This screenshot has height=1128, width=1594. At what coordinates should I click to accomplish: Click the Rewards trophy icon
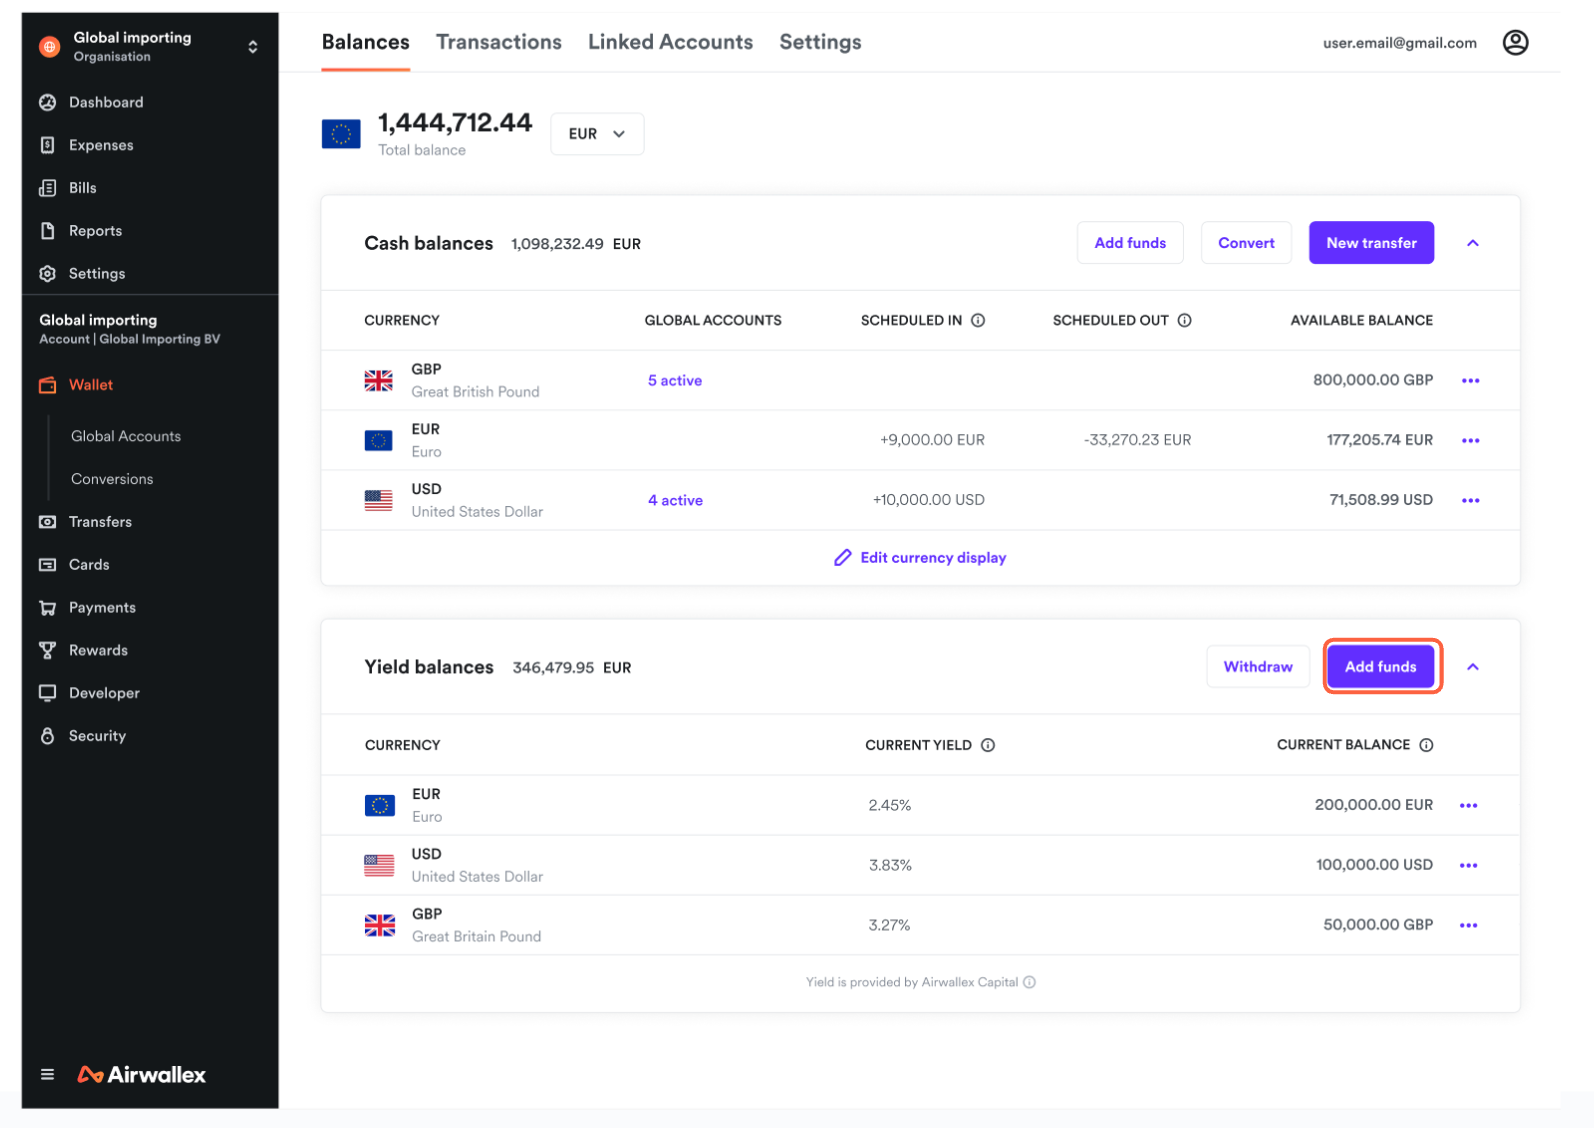click(47, 650)
